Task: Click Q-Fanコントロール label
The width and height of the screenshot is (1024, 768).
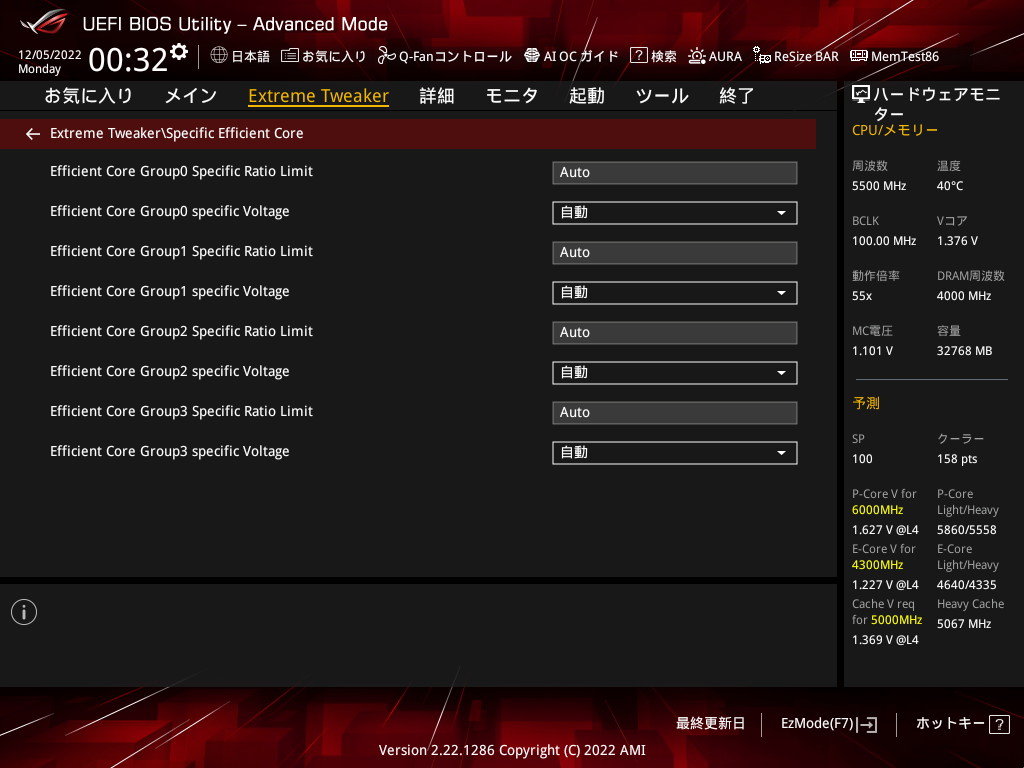Action: [x=455, y=56]
